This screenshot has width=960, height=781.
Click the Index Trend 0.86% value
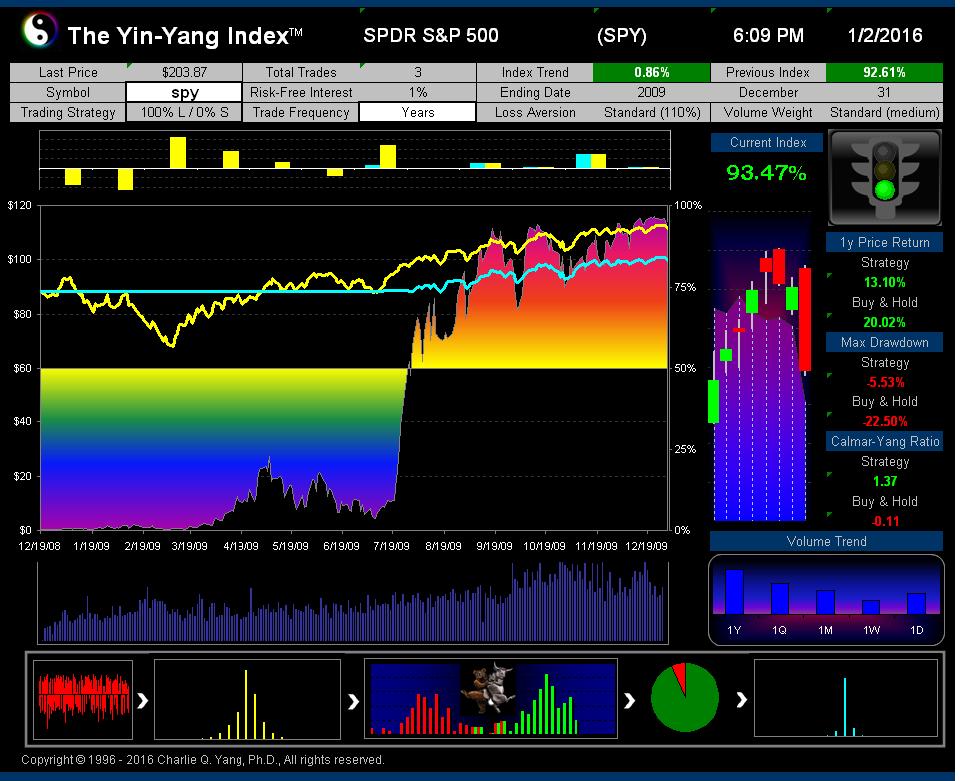[x=651, y=72]
